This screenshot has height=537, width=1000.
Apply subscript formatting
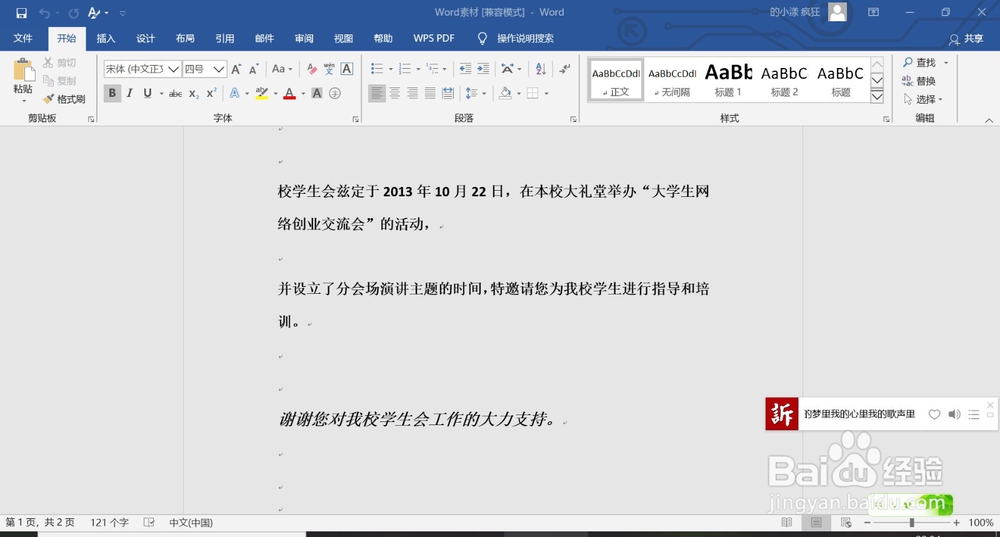194,94
